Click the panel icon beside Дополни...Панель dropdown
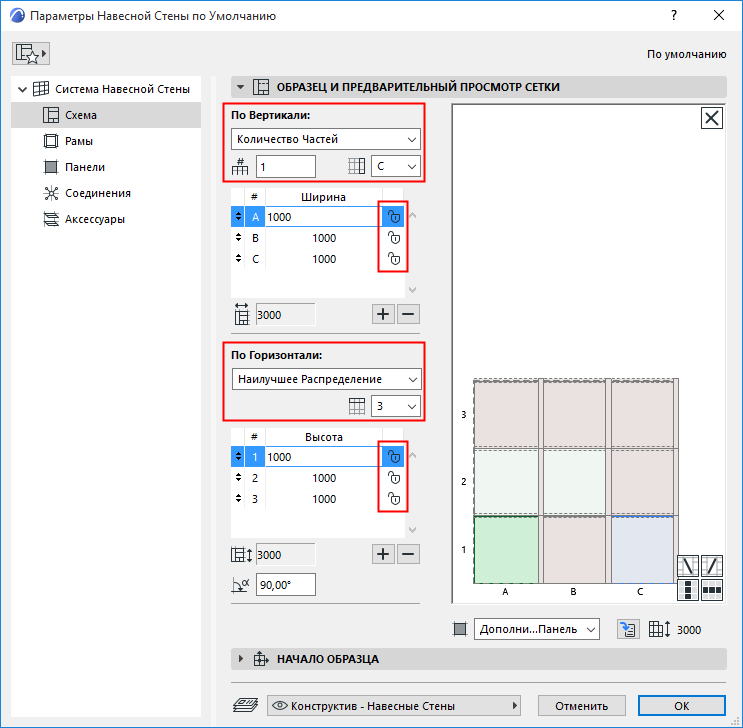The width and height of the screenshot is (743, 728). (x=460, y=629)
